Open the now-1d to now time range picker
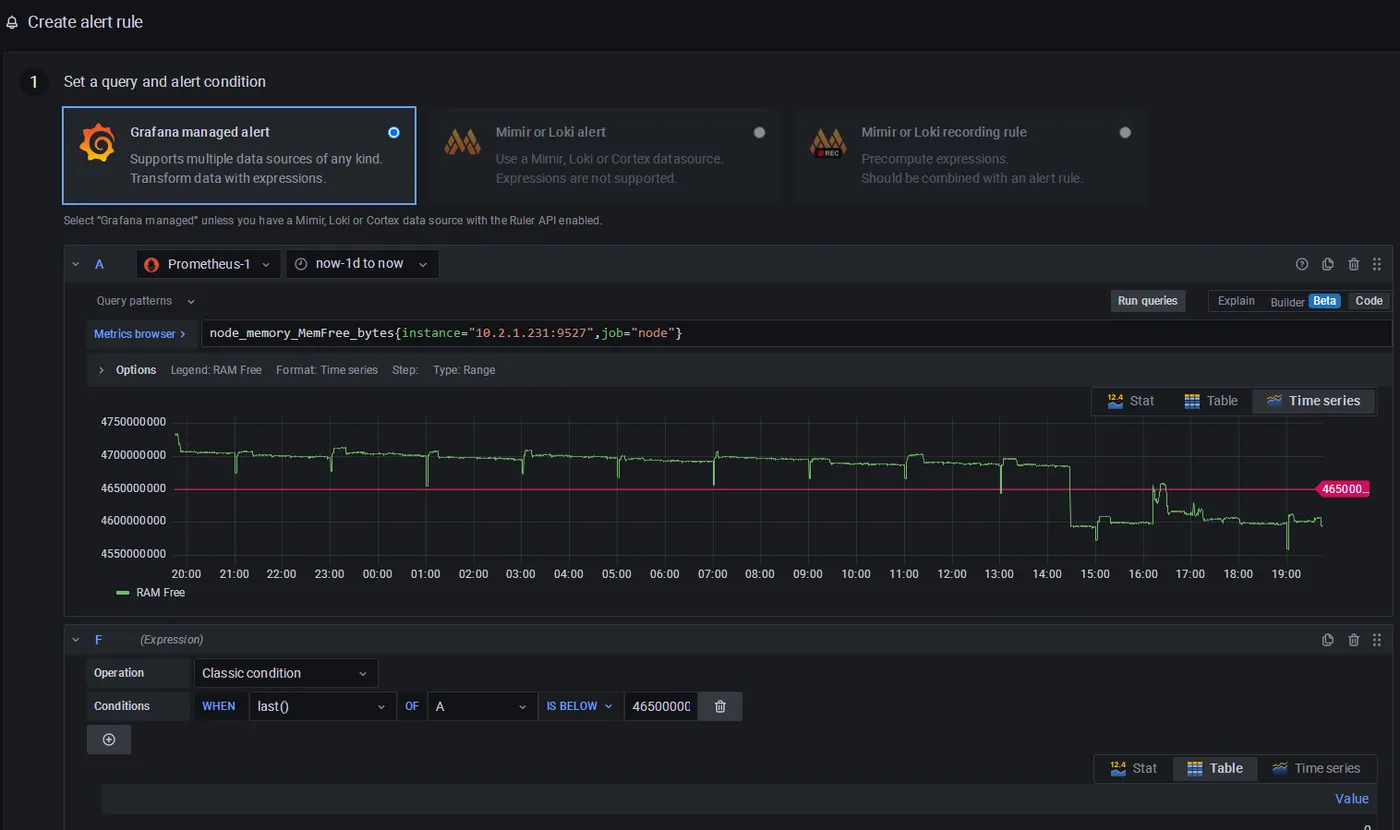 [362, 264]
